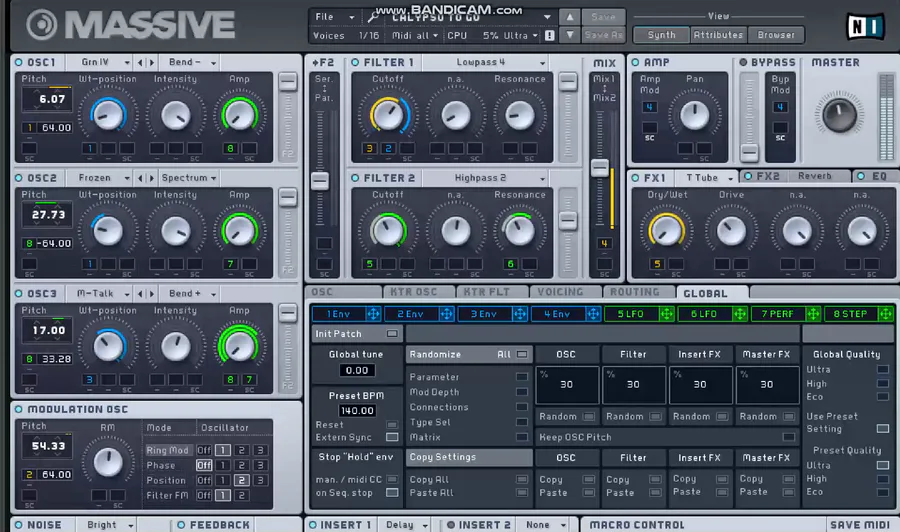The height and width of the screenshot is (532, 900).
Task: Click the Mix1/Mix2 filter mix fader
Action: [x=600, y=168]
